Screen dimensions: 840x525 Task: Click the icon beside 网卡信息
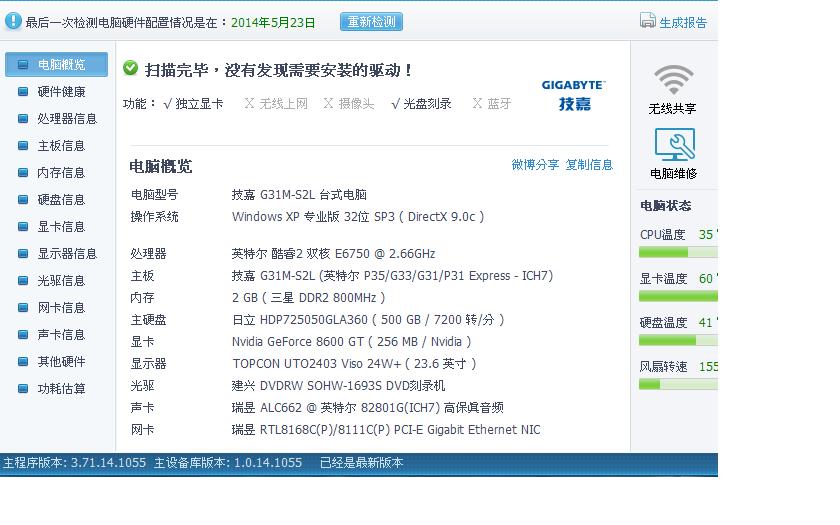click(23, 308)
